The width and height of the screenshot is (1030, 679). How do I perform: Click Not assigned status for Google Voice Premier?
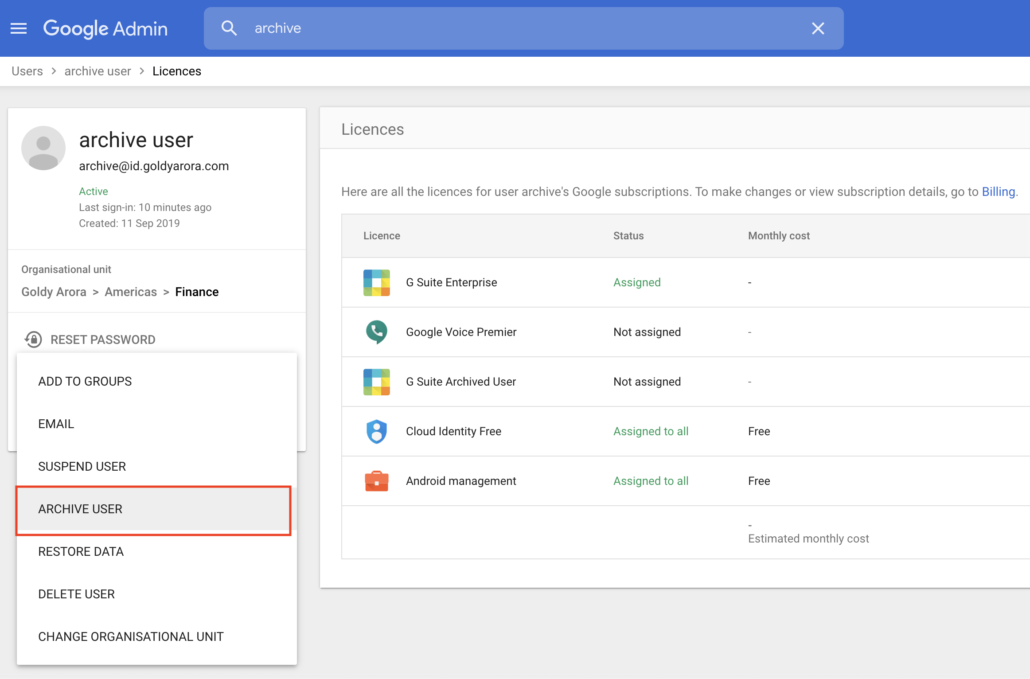coord(647,332)
